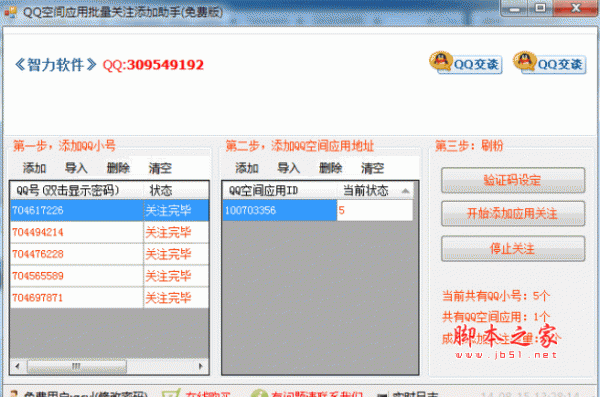
Task: Minimize the application window
Action: [x=514, y=8]
